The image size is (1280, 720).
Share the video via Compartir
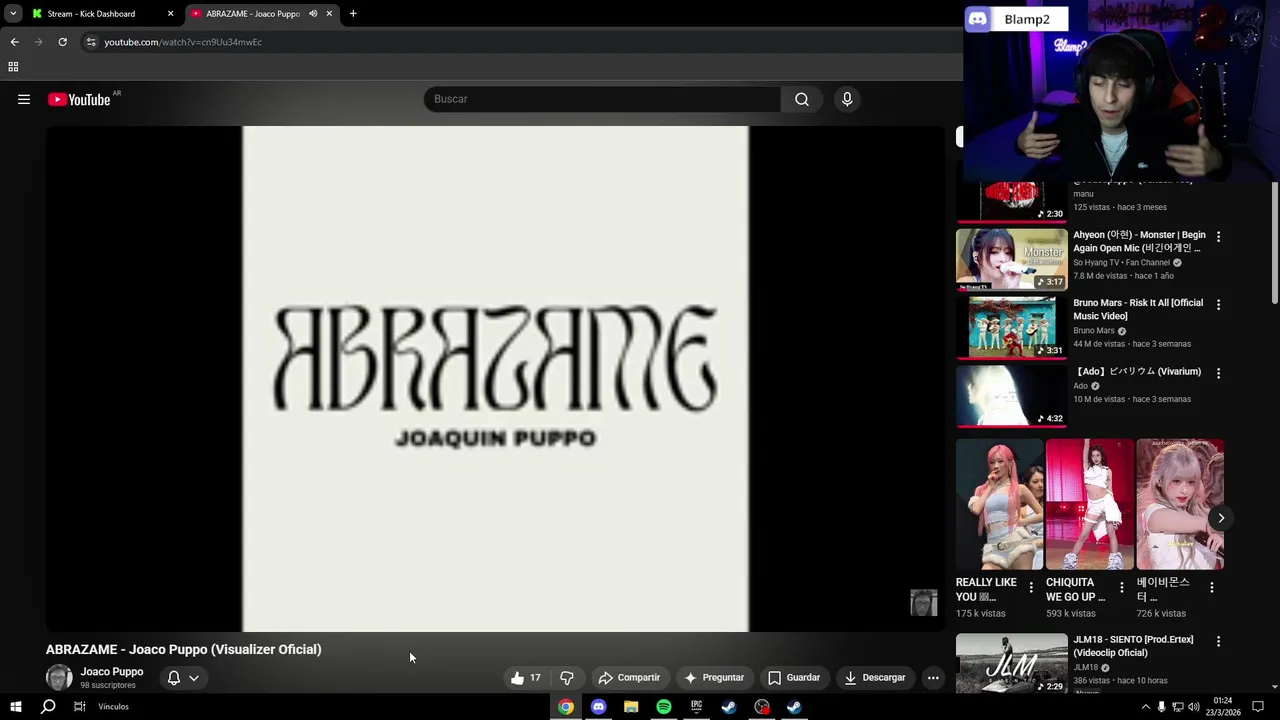tap(630, 678)
